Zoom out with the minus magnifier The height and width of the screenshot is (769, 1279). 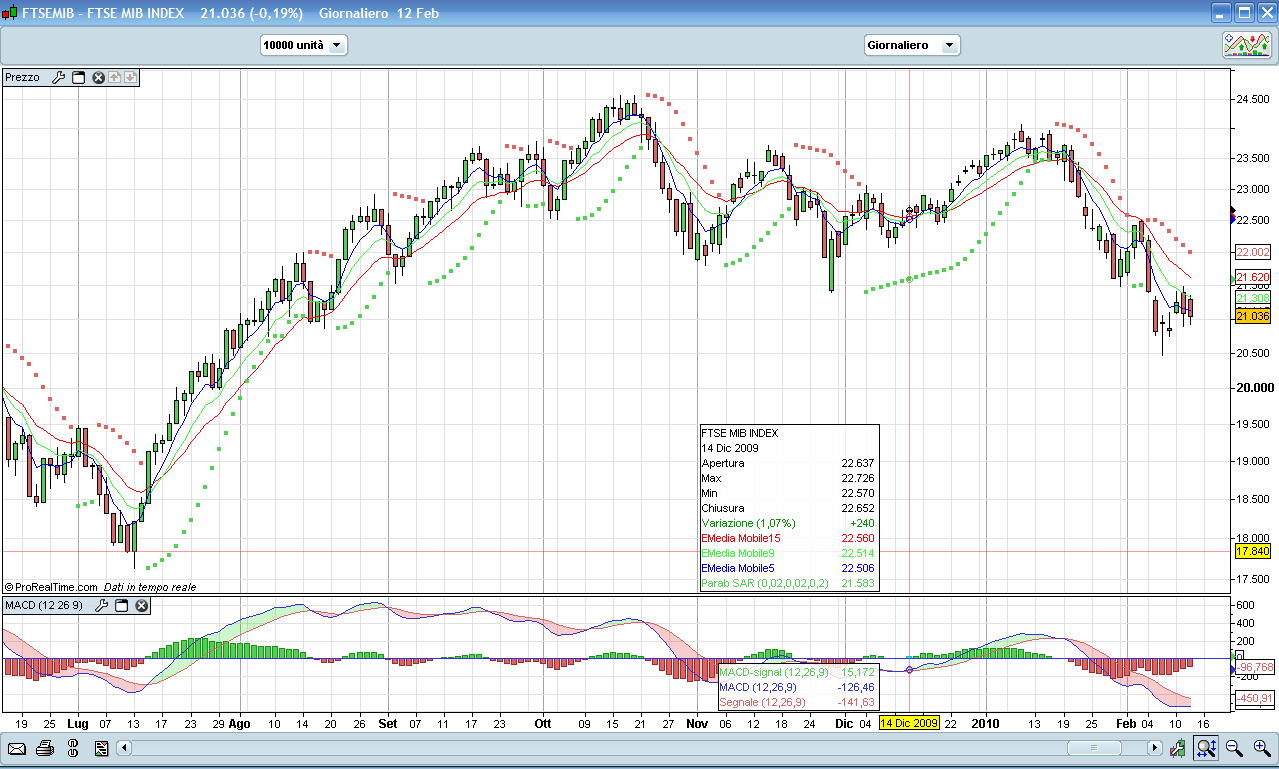1234,748
